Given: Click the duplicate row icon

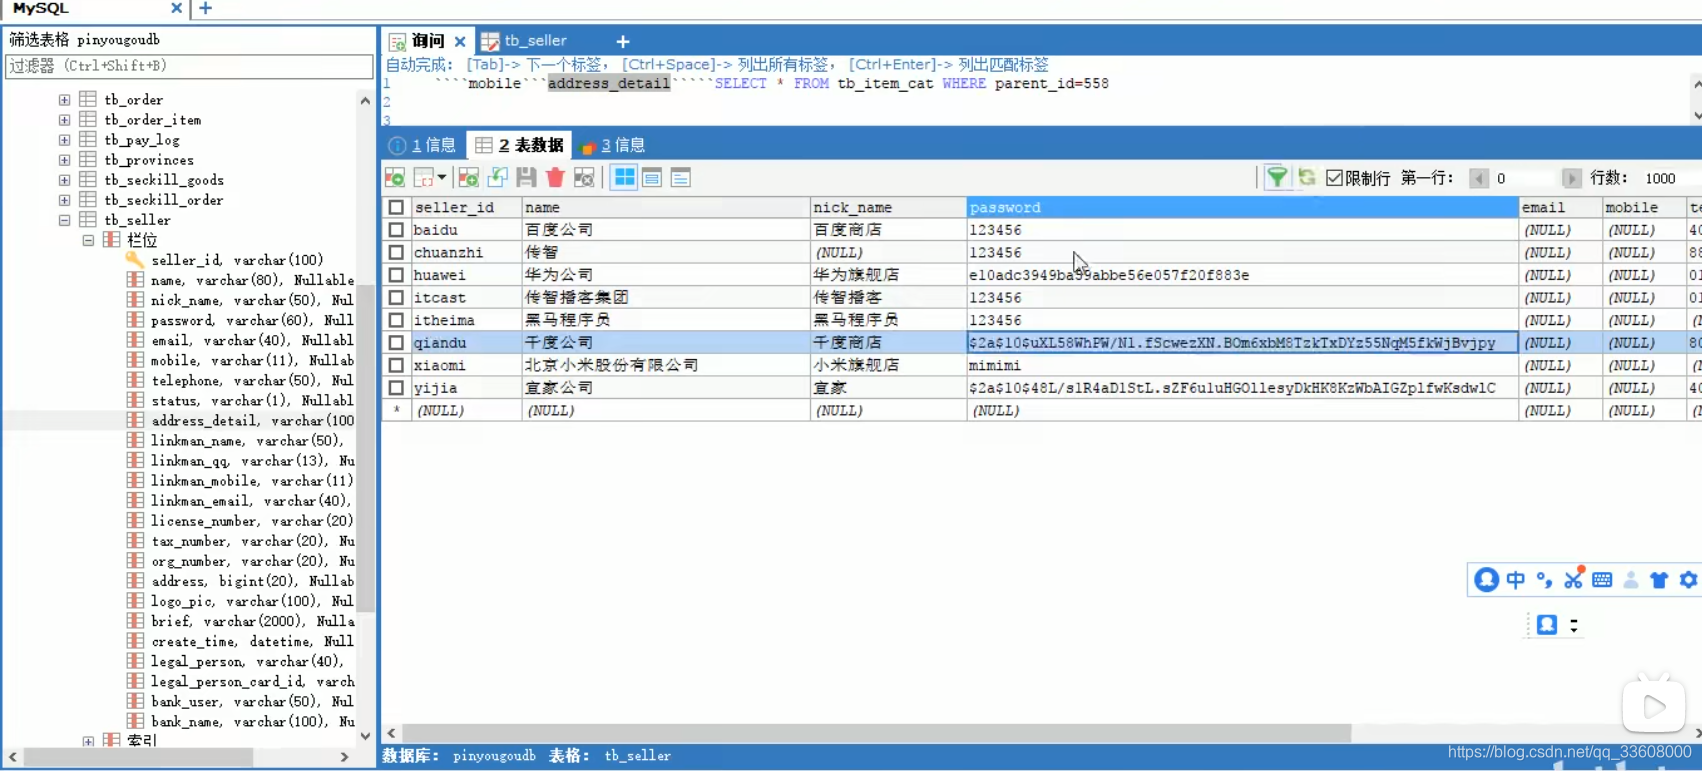Looking at the screenshot, I should pyautogui.click(x=497, y=178).
